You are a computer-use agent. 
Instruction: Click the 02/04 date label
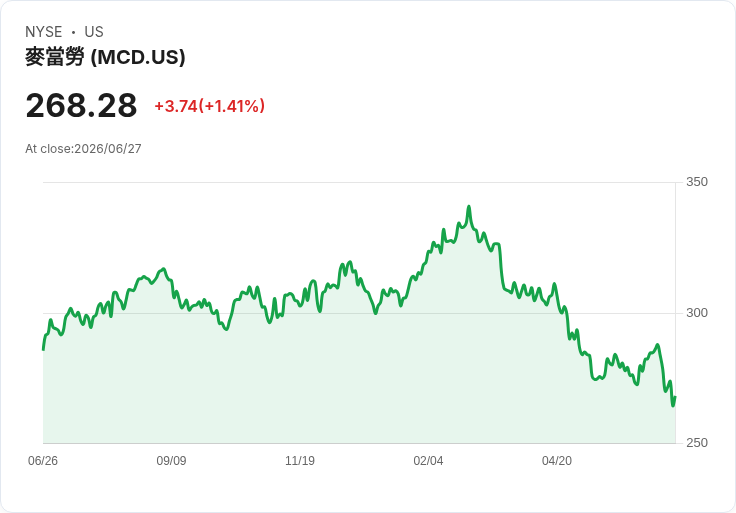pos(428,460)
